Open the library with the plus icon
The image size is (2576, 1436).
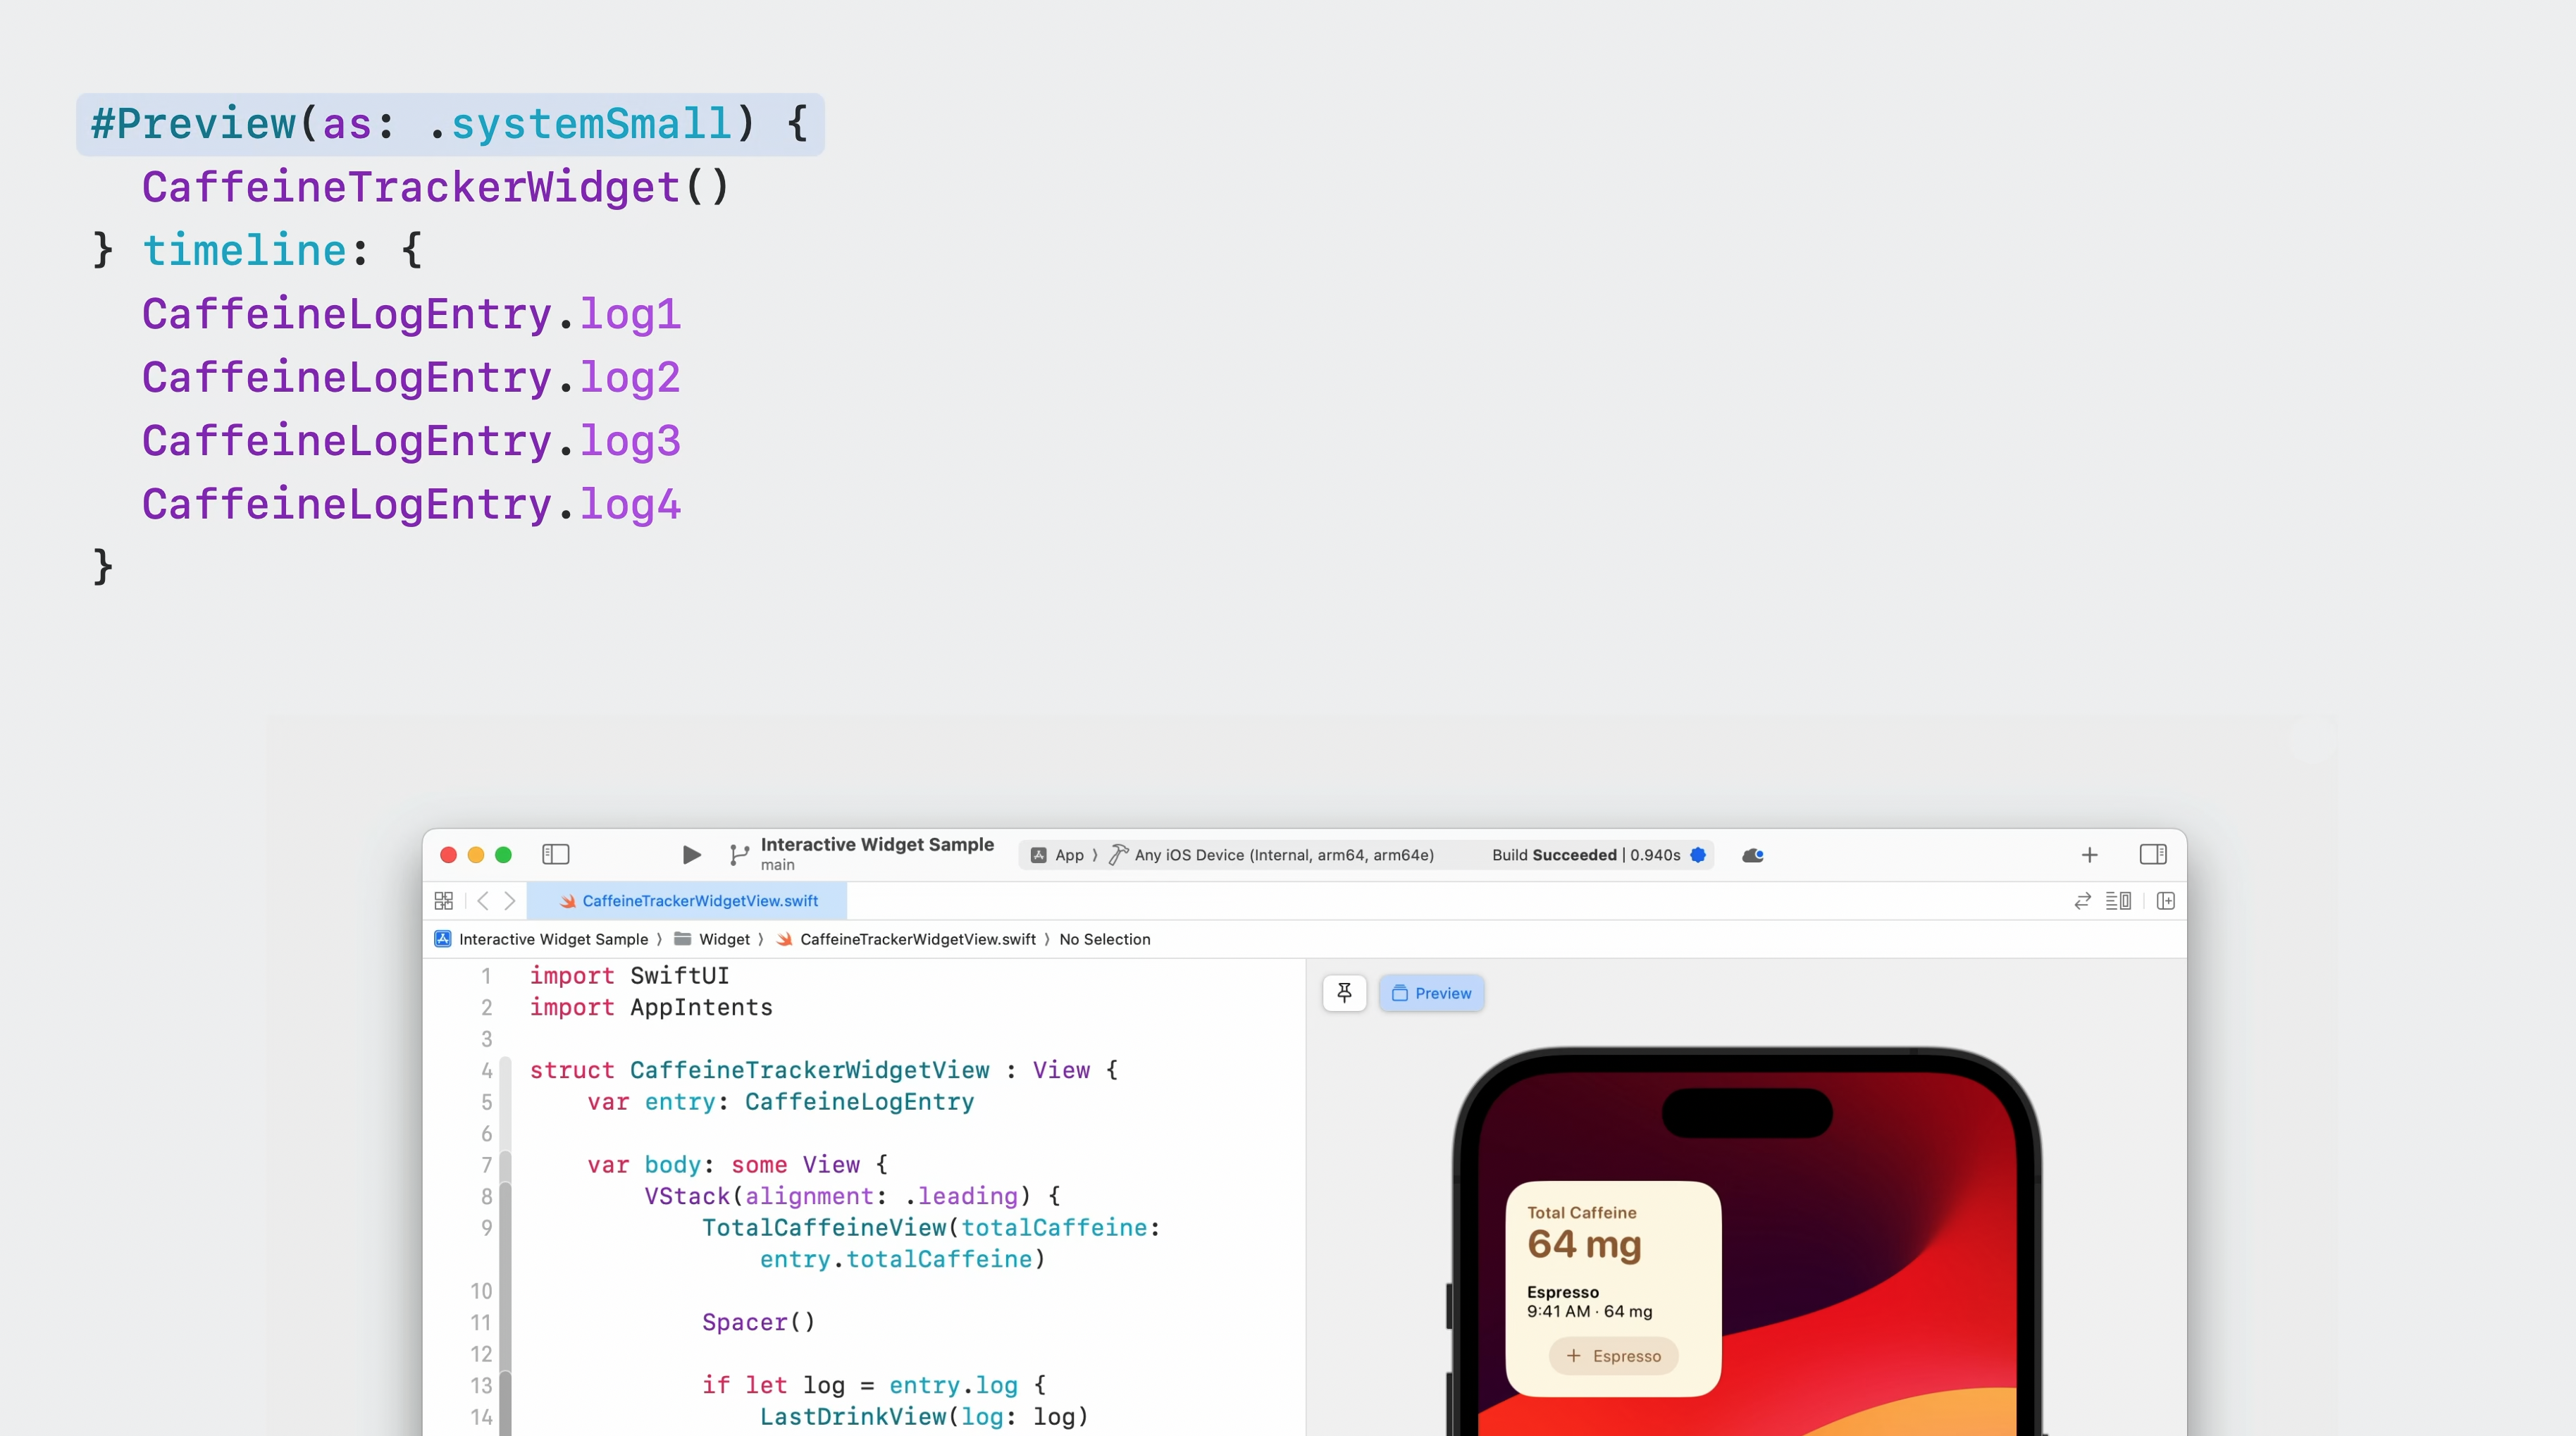(x=2089, y=855)
